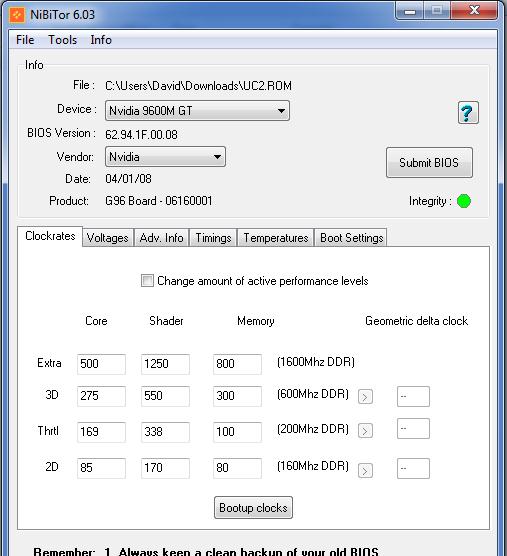The image size is (507, 556).
Task: Close the NiBiTor window
Action: tap(474, 11)
